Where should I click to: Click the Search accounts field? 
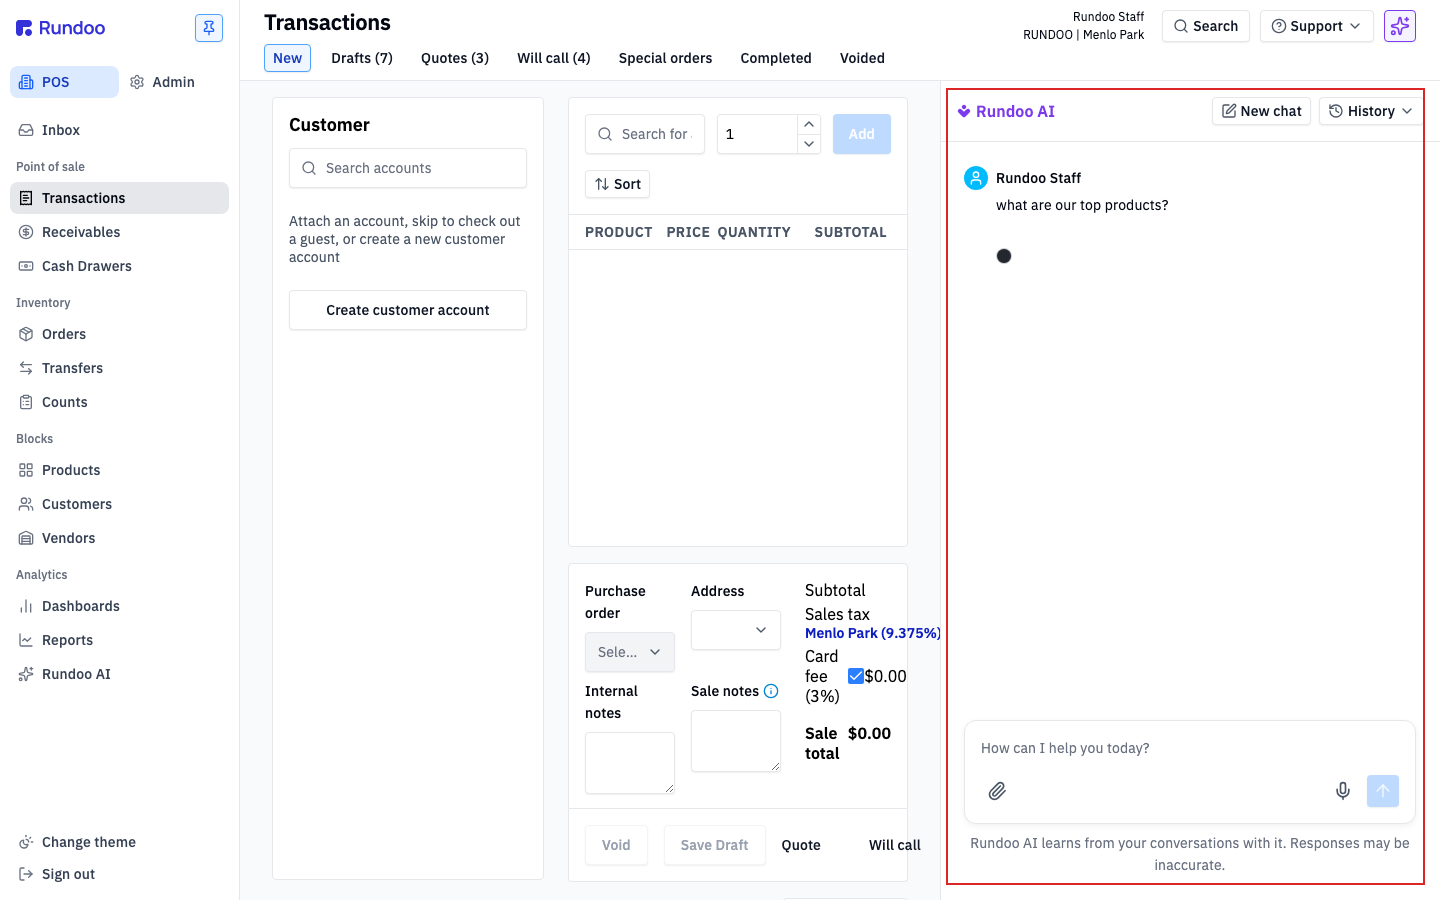pos(408,168)
